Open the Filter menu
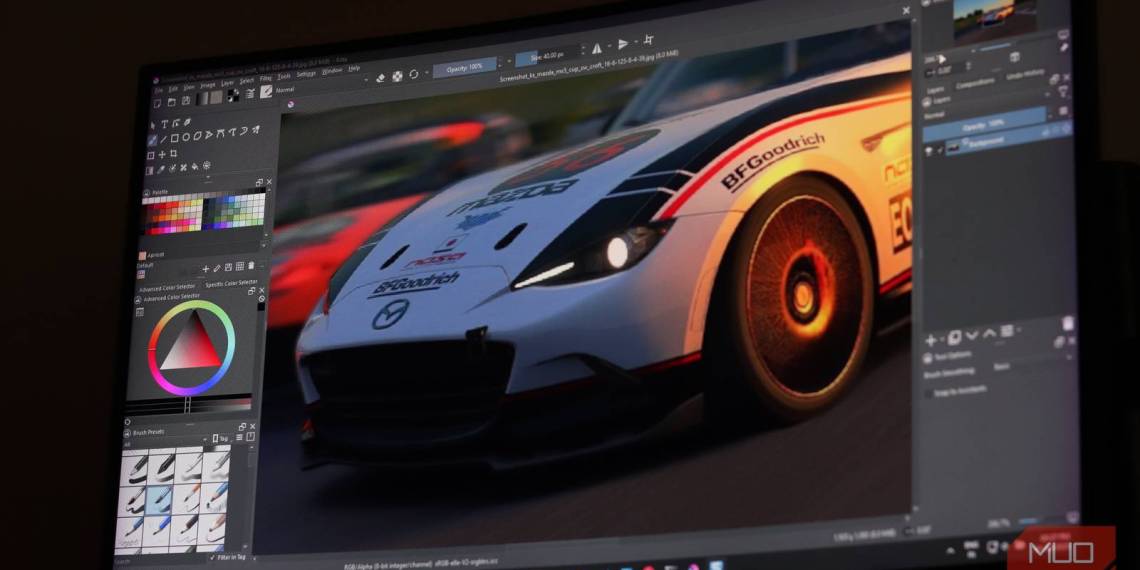The image size is (1140, 570). (x=265, y=79)
